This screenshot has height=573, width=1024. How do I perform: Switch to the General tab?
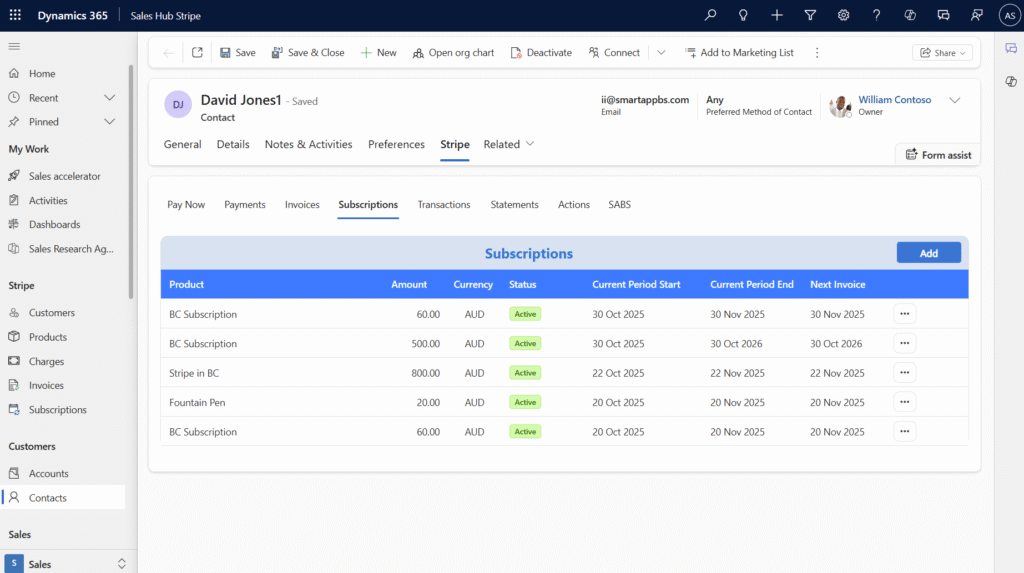[x=182, y=144]
